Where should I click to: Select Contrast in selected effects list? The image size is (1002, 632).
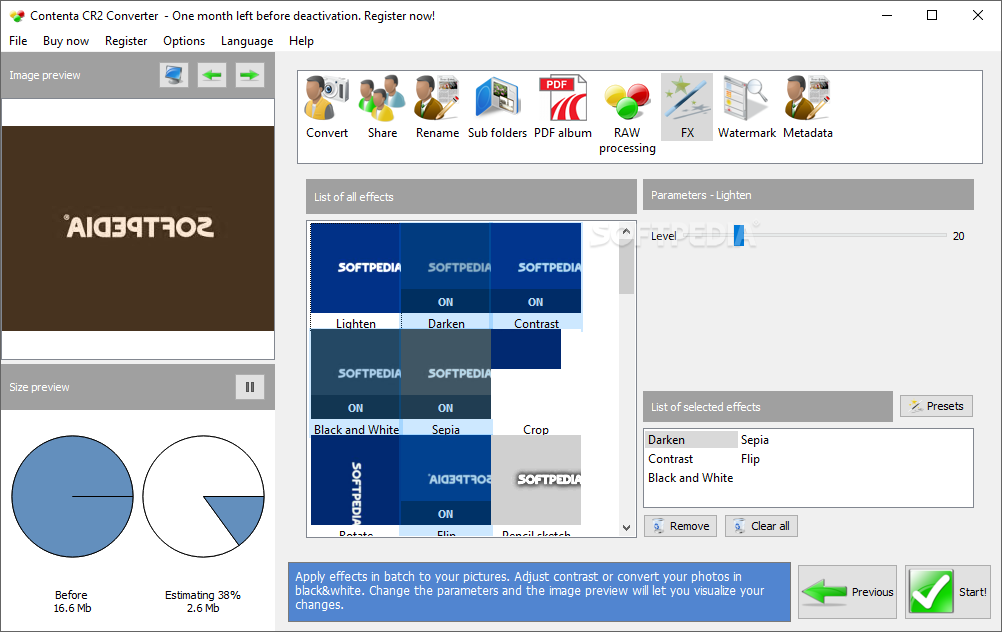670,459
